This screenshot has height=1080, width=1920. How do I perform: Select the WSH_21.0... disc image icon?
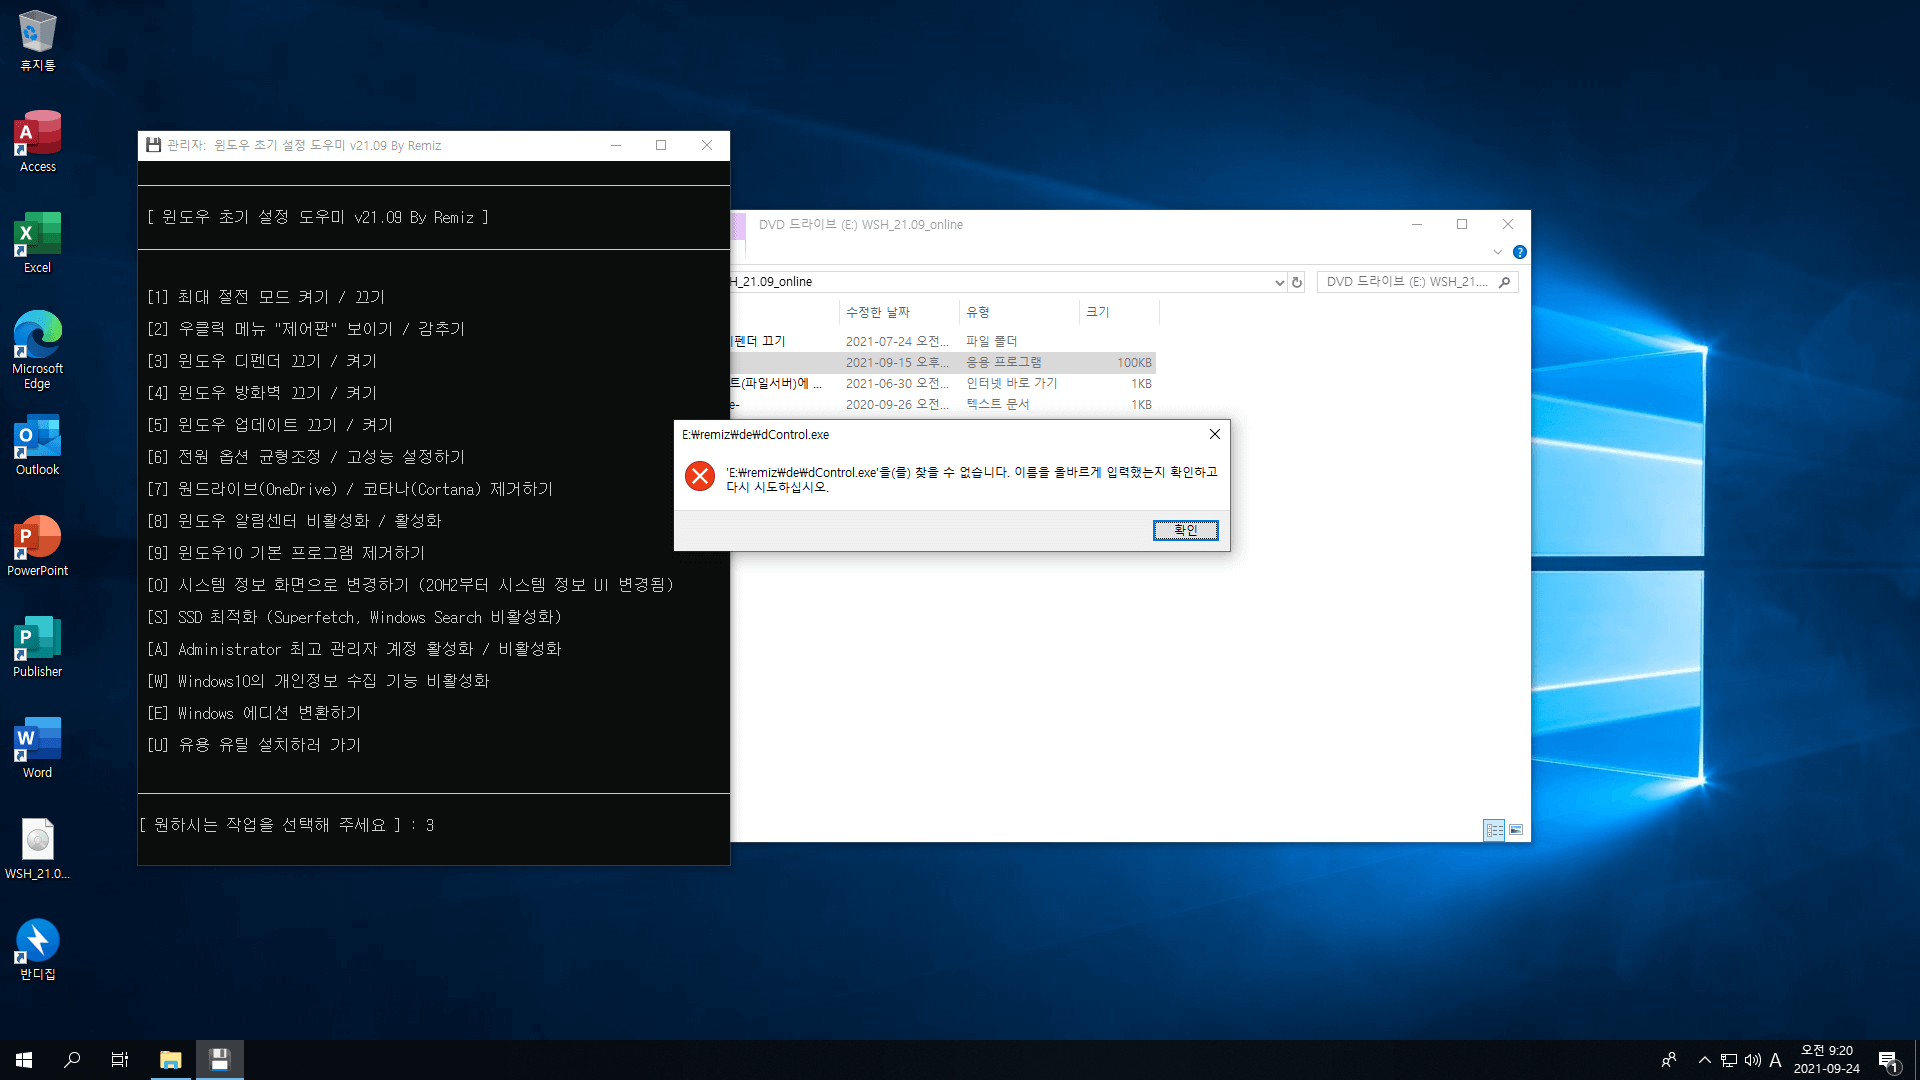pyautogui.click(x=38, y=849)
